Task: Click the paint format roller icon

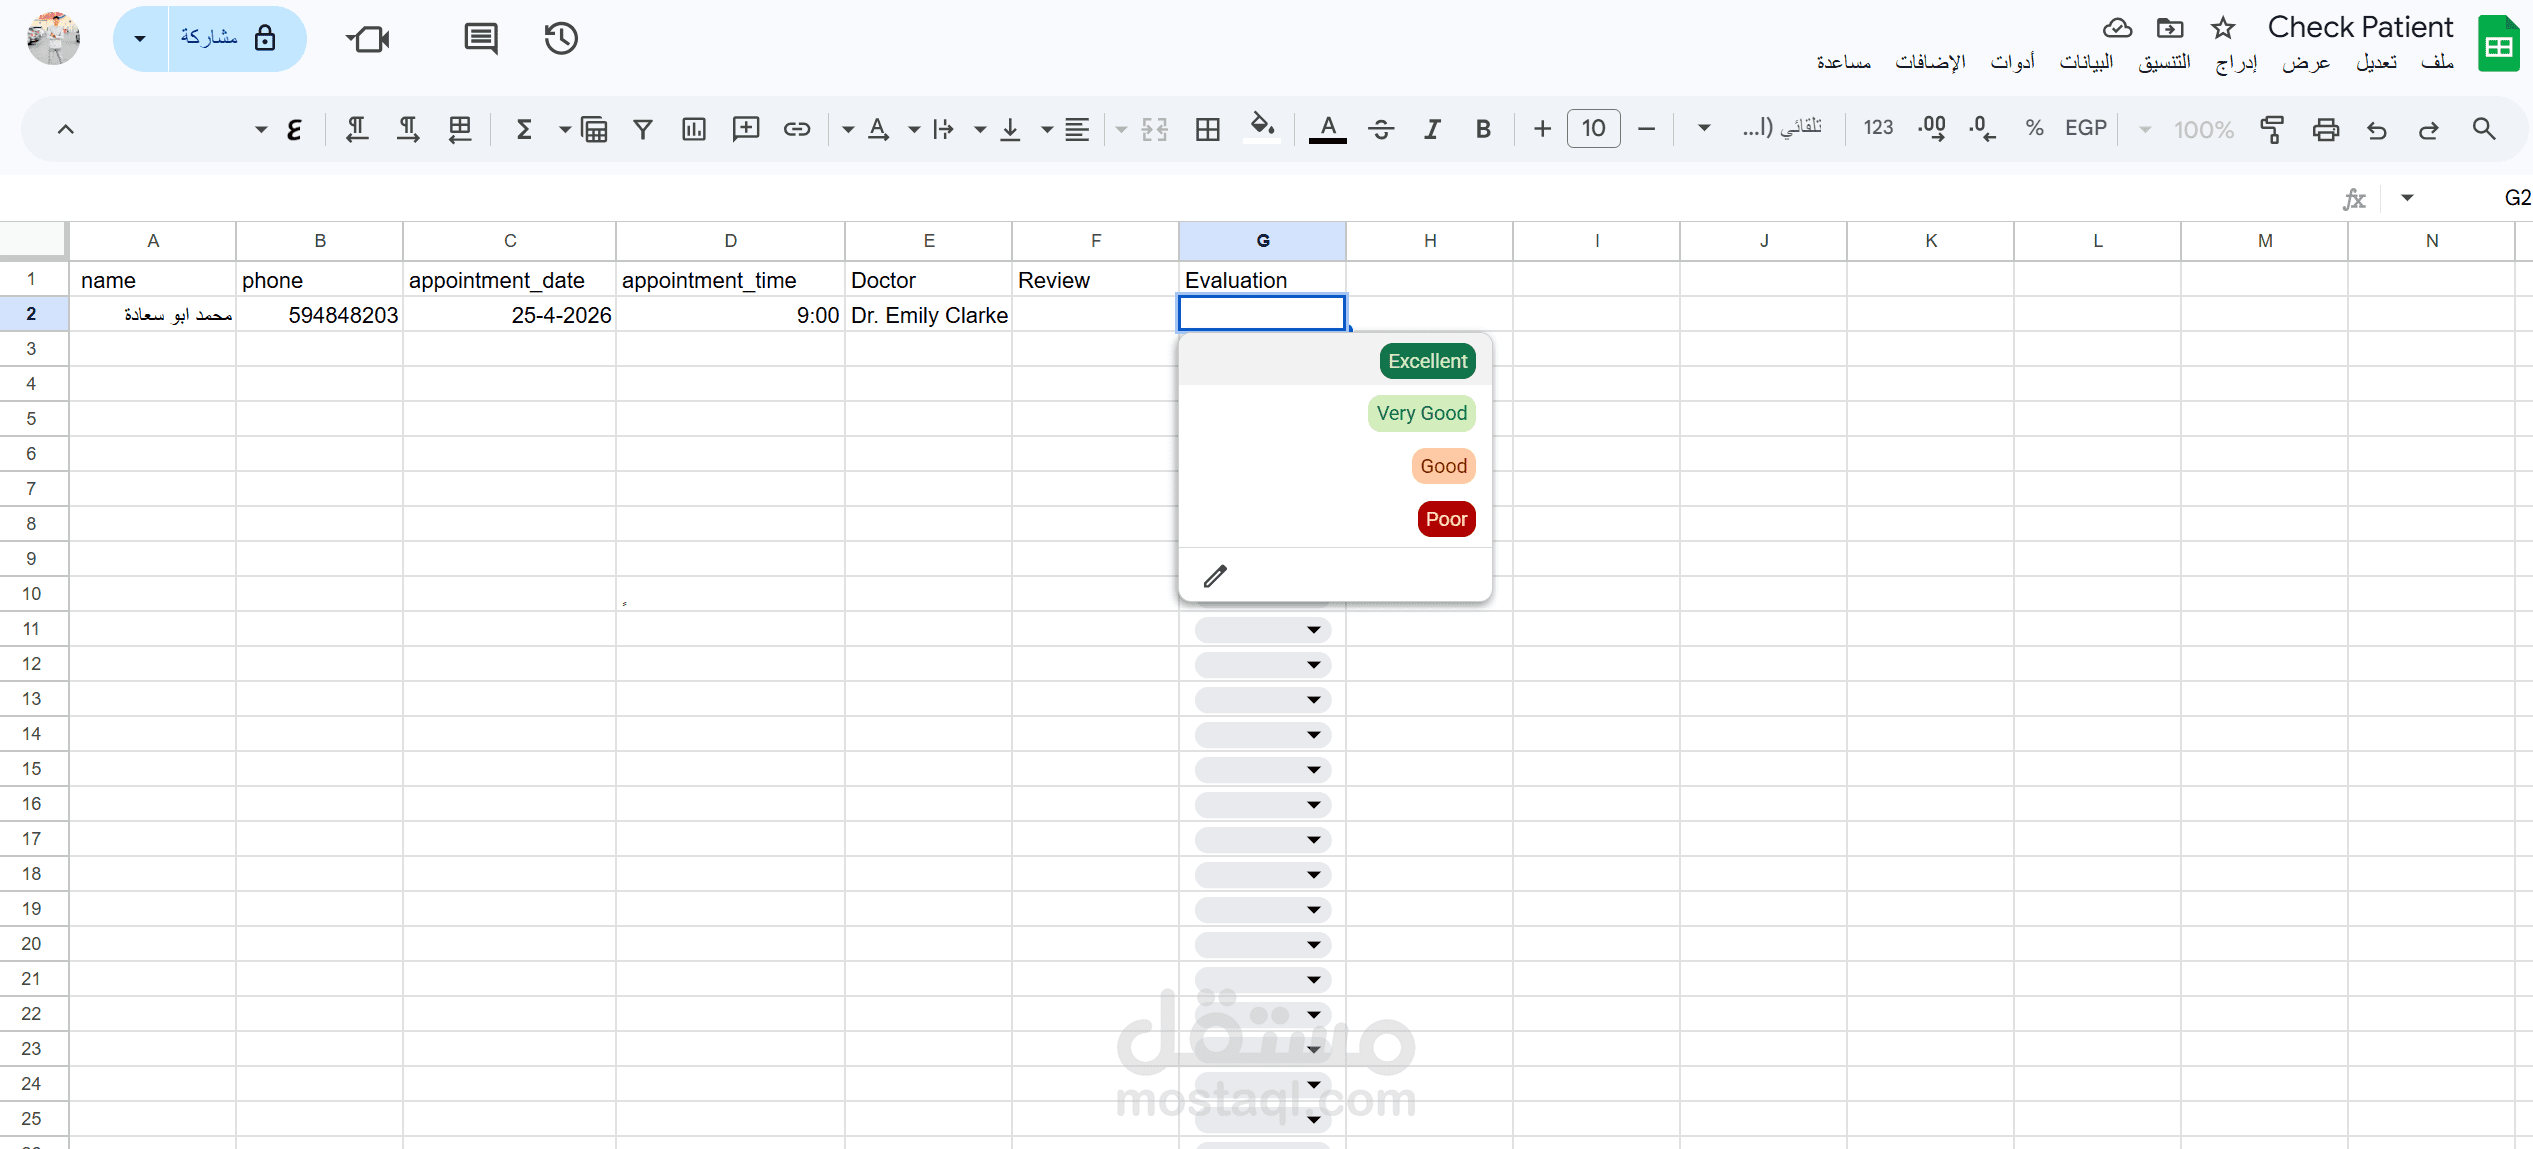Action: (2271, 129)
